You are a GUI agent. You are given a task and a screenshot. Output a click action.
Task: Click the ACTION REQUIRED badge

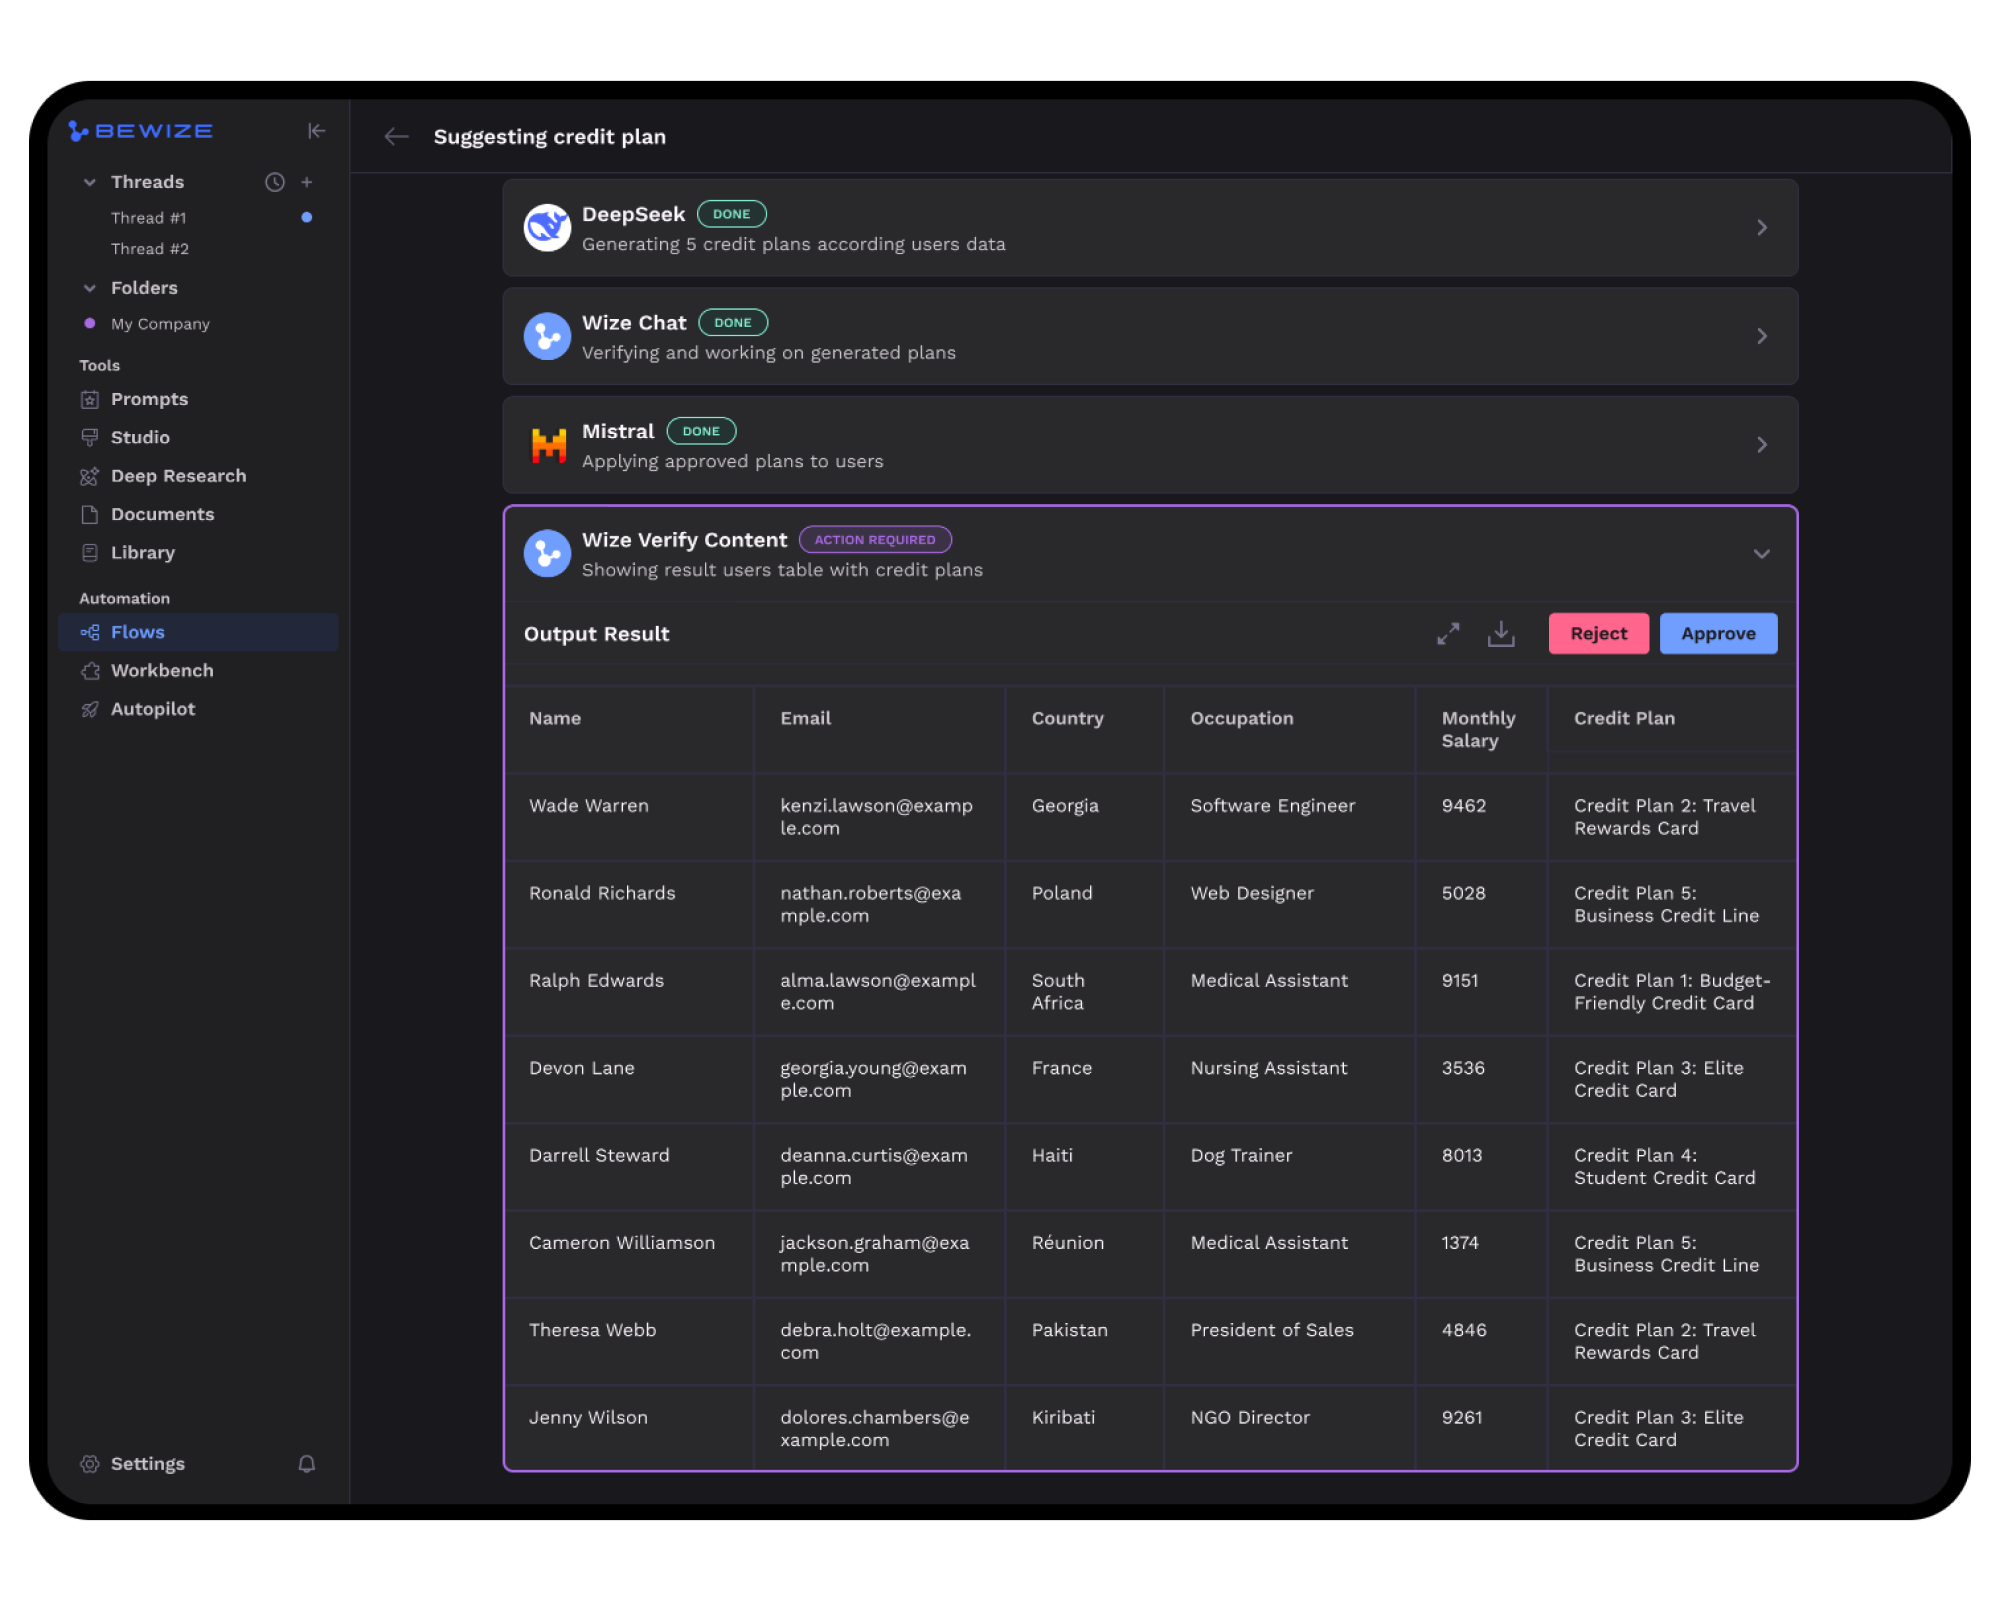pyautogui.click(x=875, y=540)
